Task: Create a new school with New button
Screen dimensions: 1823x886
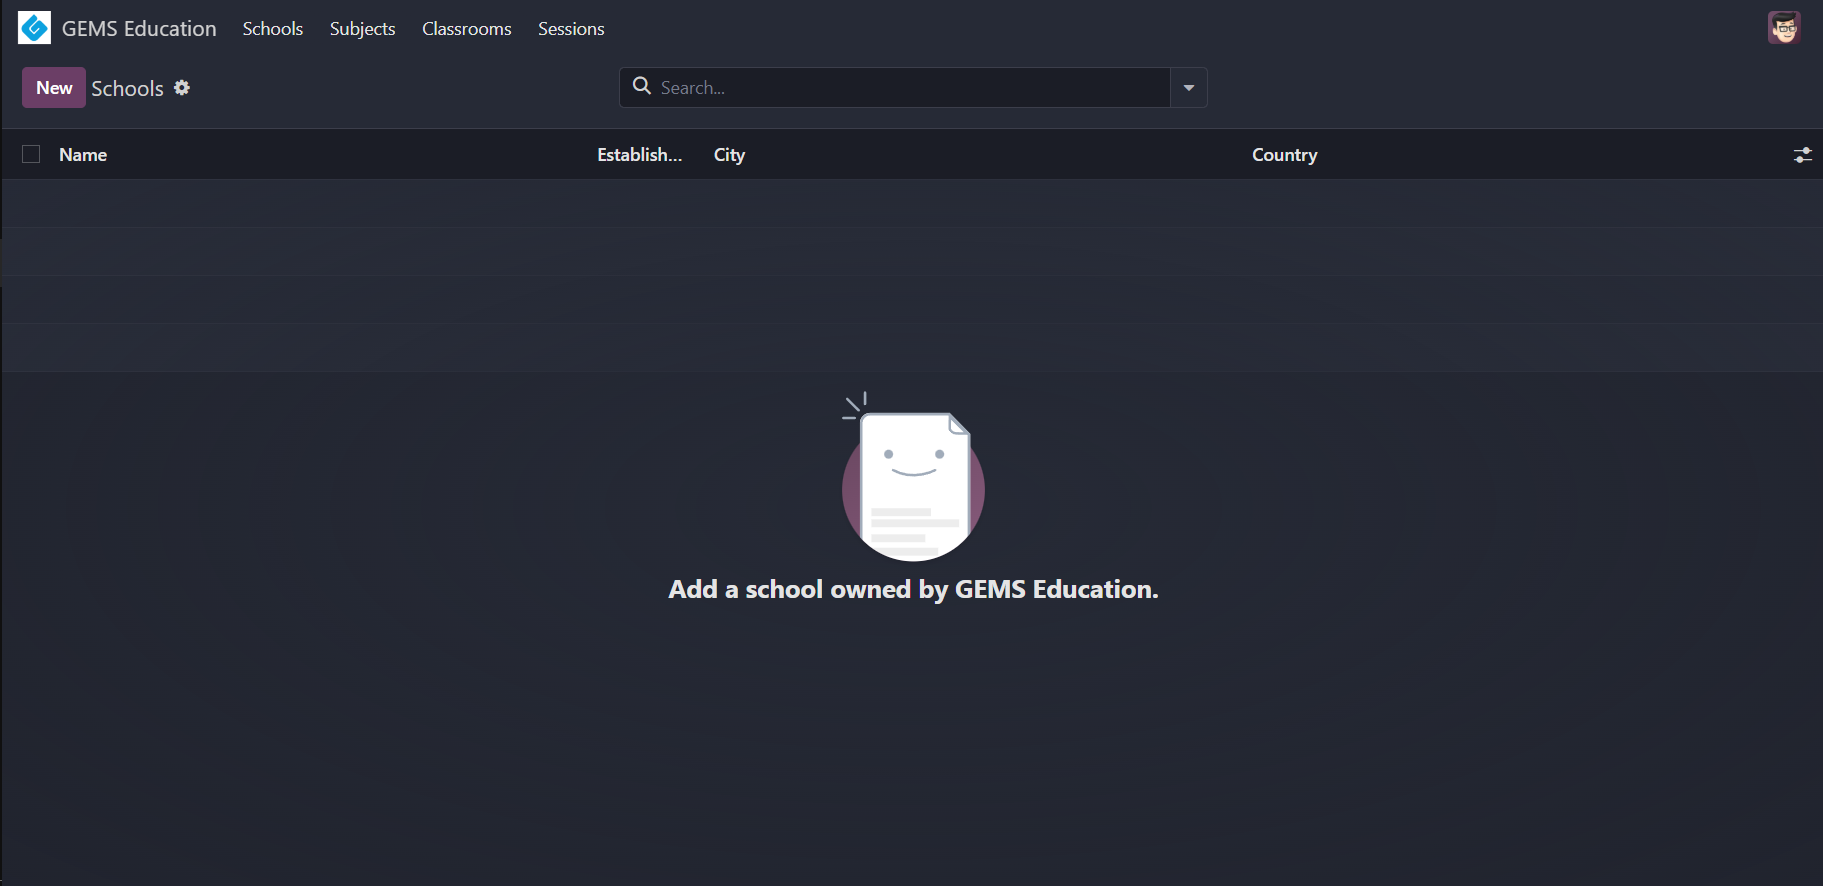Action: pyautogui.click(x=54, y=88)
